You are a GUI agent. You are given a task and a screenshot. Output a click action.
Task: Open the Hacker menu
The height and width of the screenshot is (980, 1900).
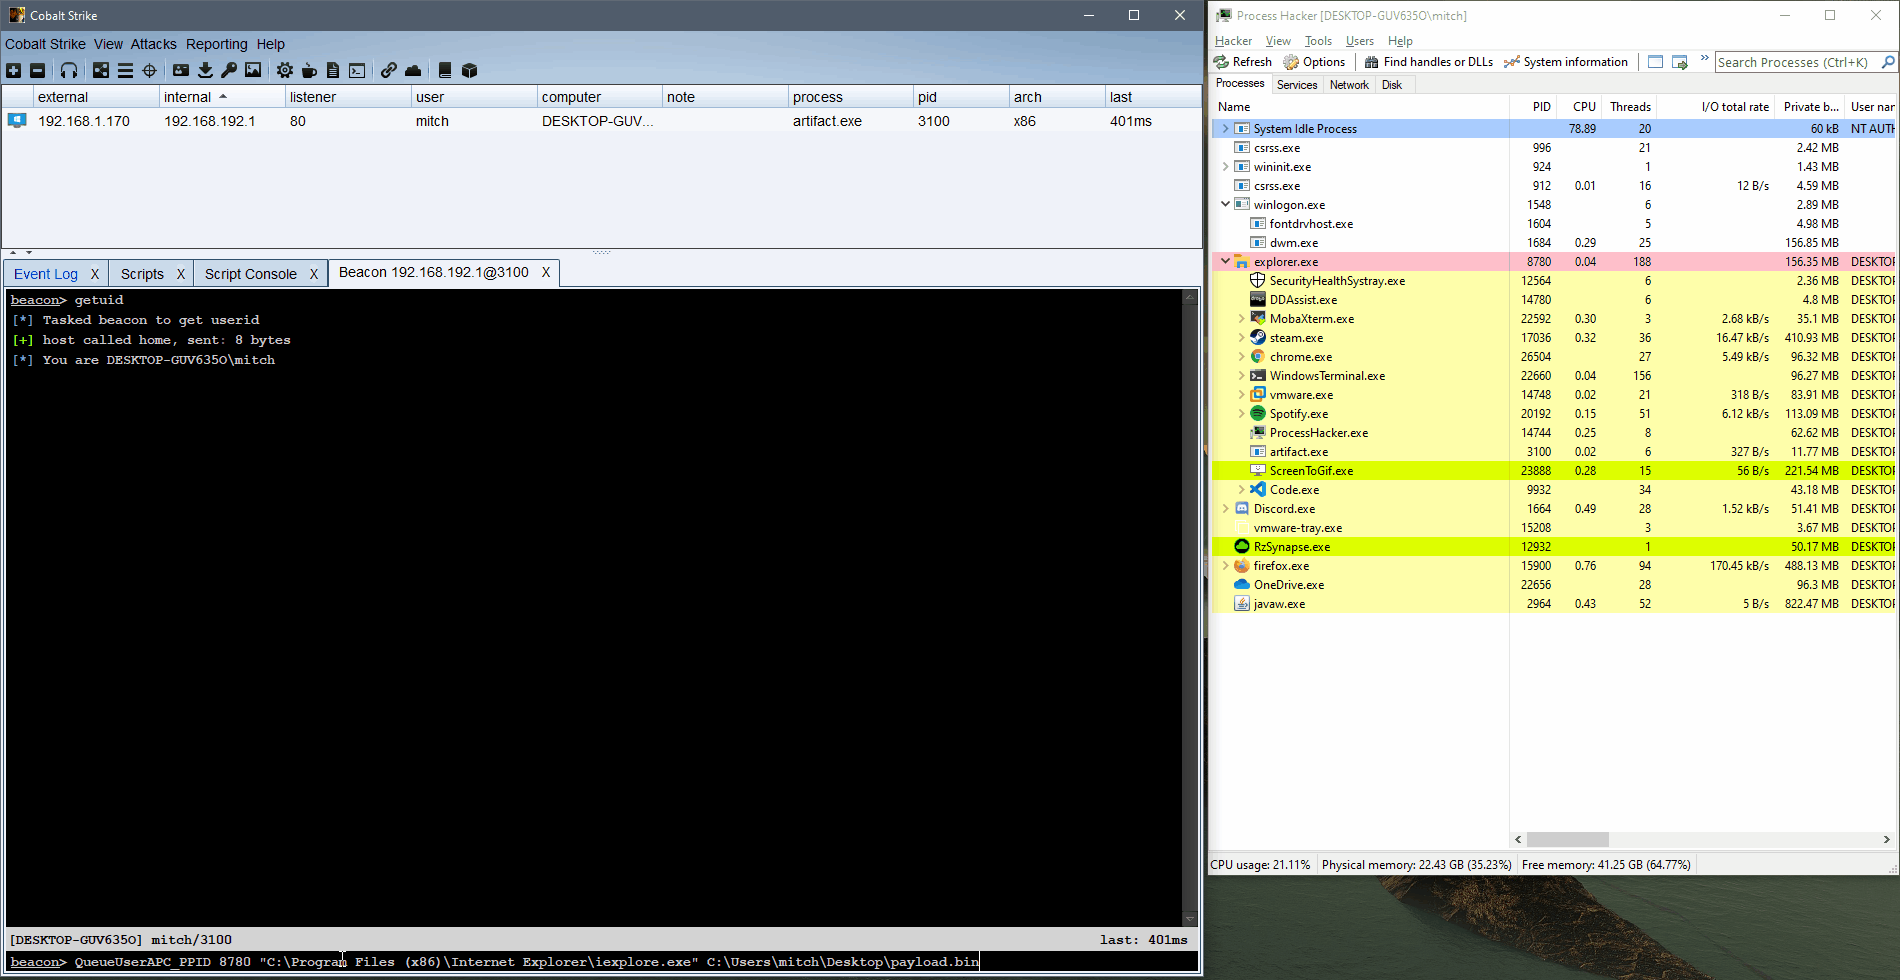[1233, 41]
